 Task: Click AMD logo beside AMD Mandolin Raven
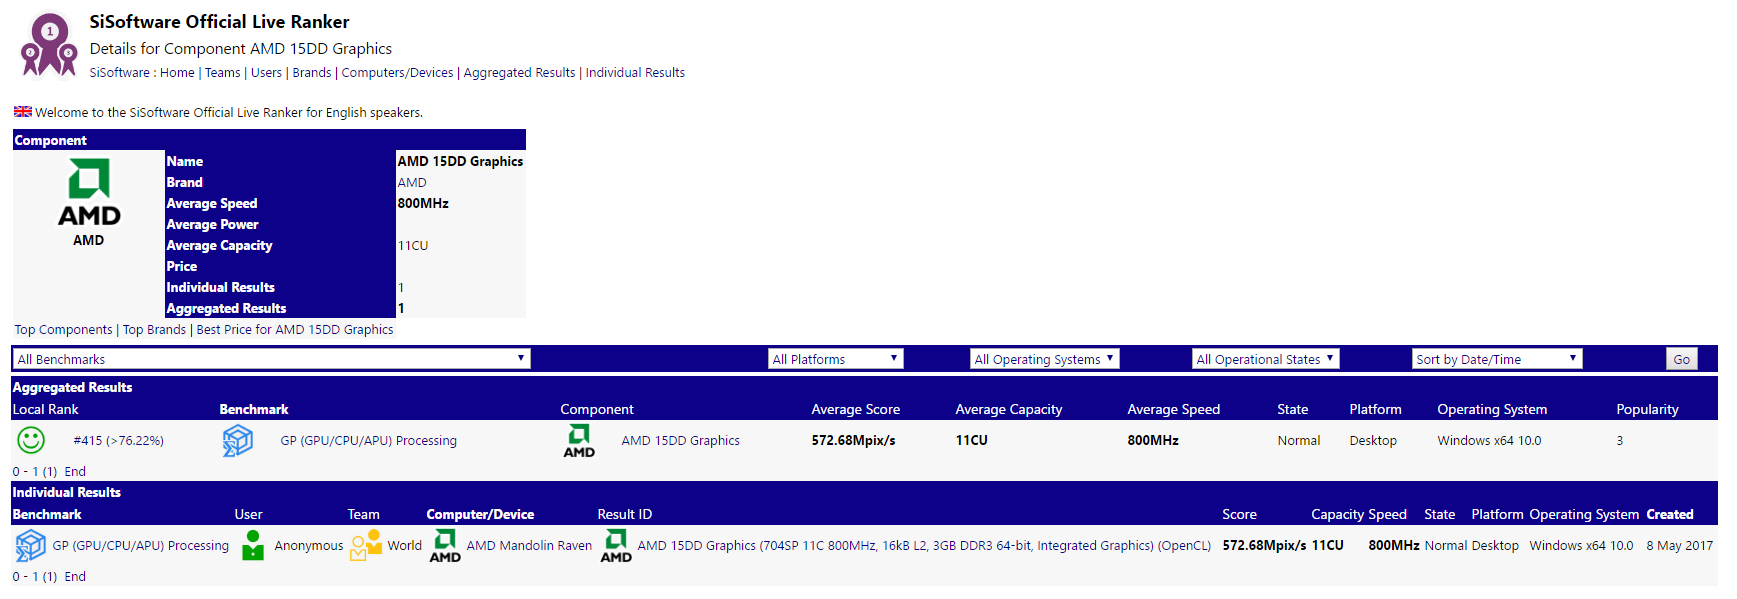(445, 545)
